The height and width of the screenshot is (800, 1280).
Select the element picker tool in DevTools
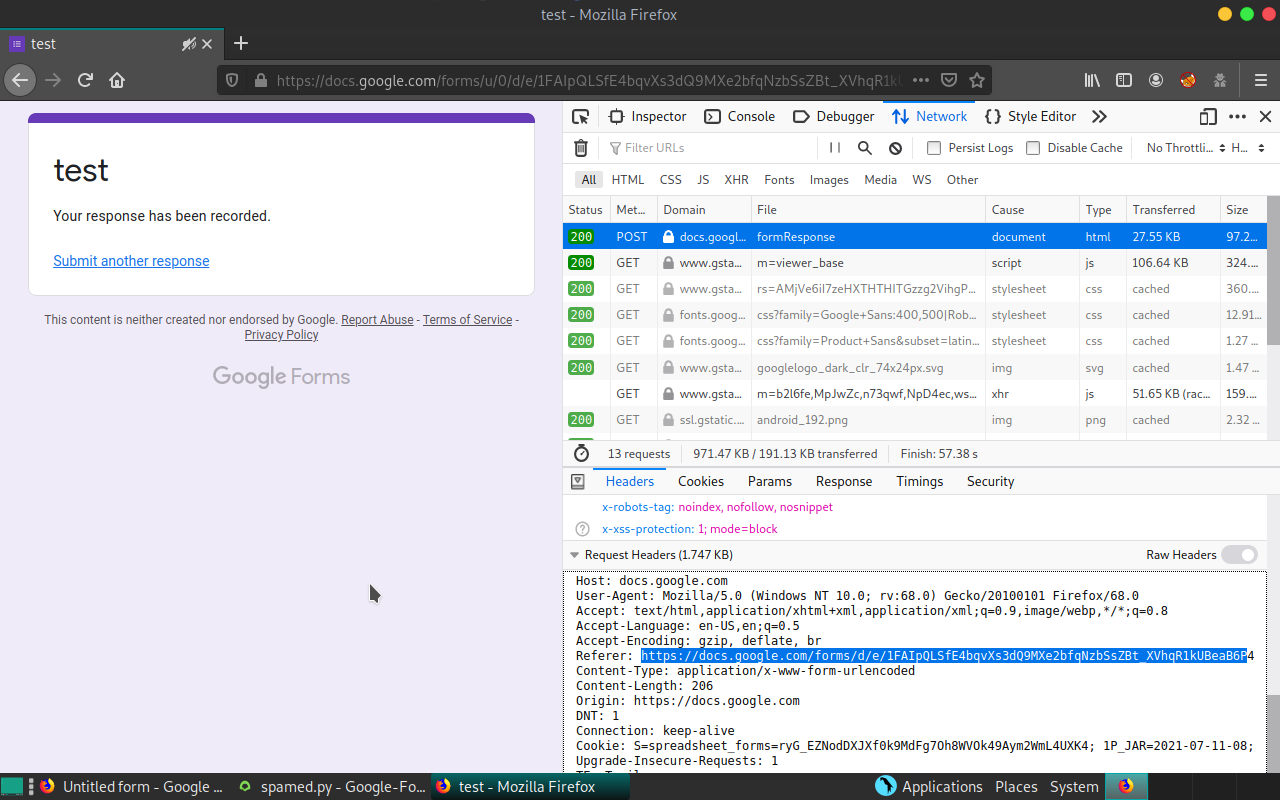[x=579, y=116]
